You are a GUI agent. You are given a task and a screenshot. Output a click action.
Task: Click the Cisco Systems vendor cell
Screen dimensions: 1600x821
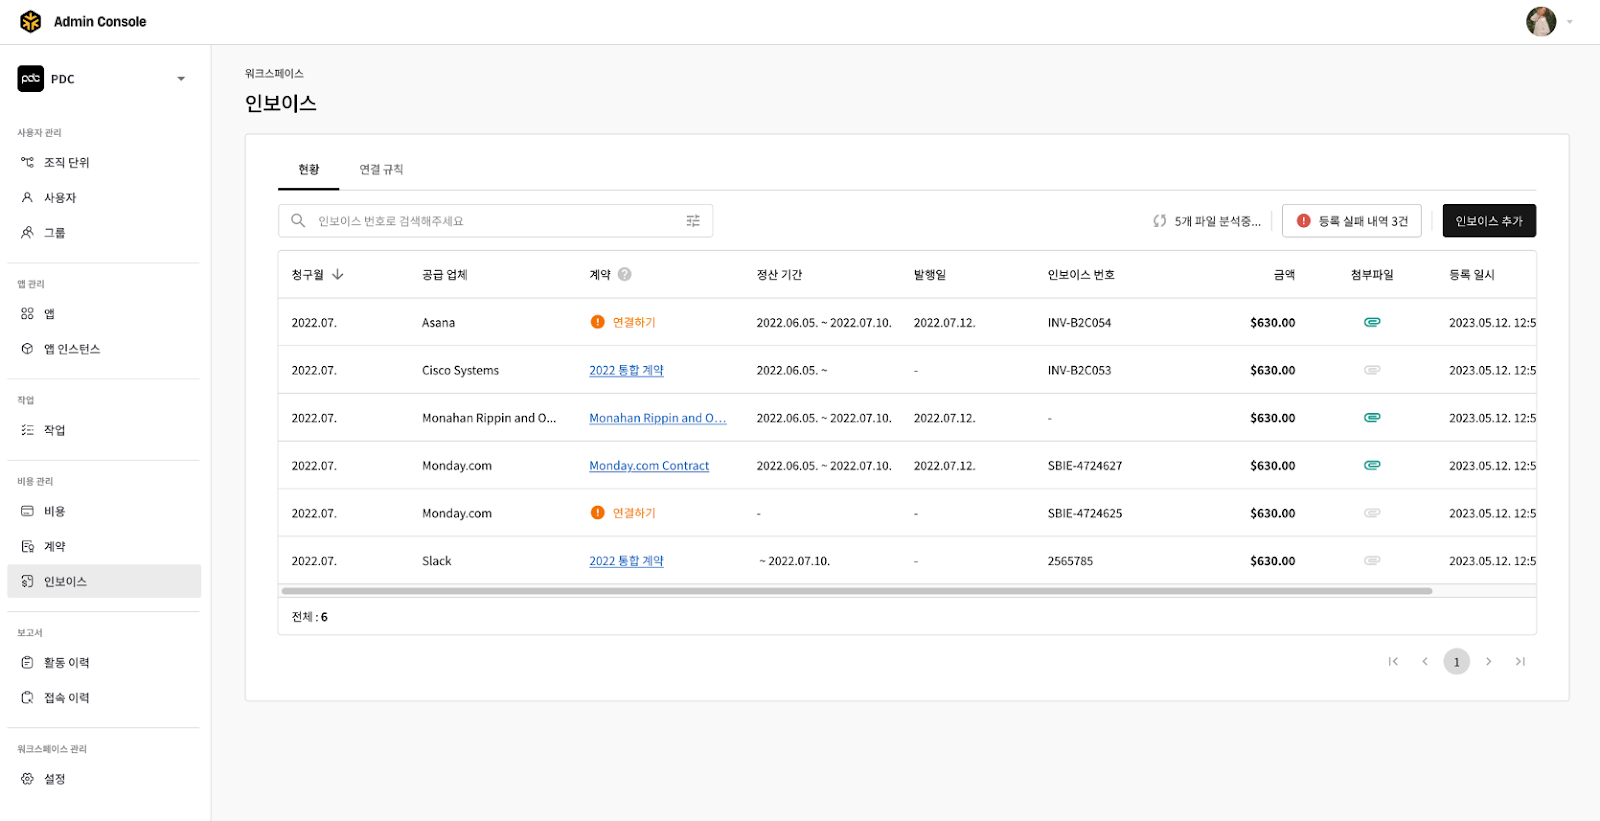click(x=460, y=370)
